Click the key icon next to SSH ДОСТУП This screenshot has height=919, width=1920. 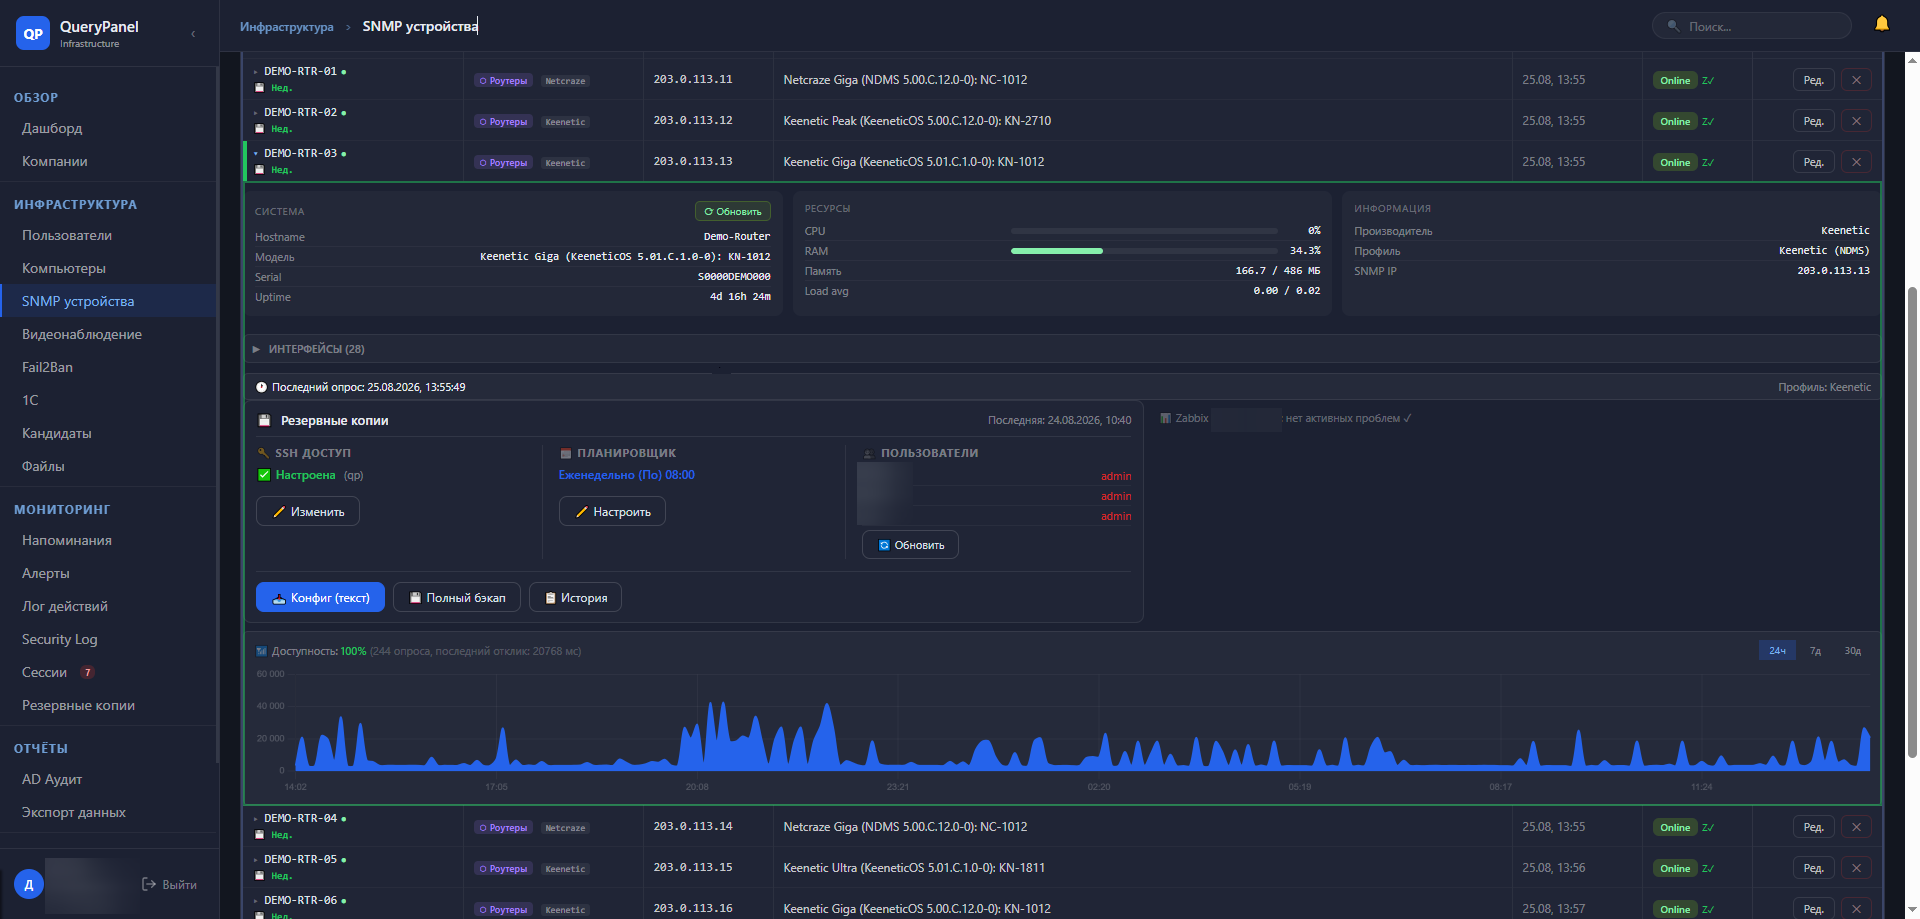[x=264, y=453]
